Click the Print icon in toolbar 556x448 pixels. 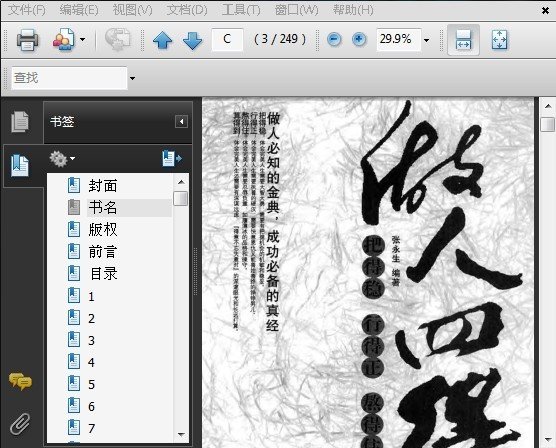click(x=27, y=40)
